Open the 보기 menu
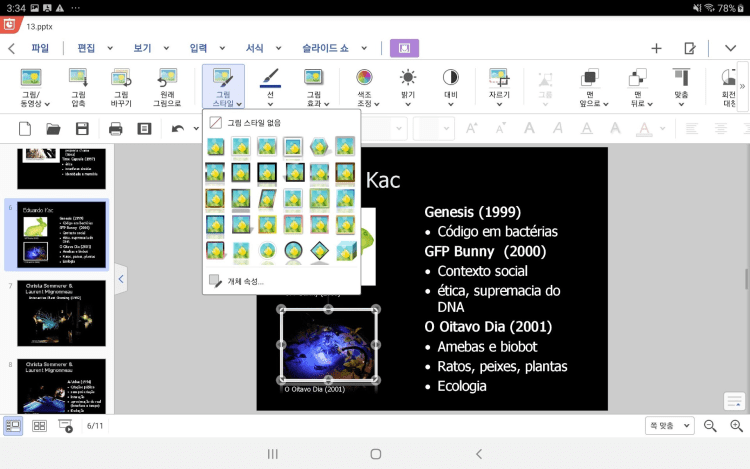This screenshot has width=750, height=469. pyautogui.click(x=142, y=48)
